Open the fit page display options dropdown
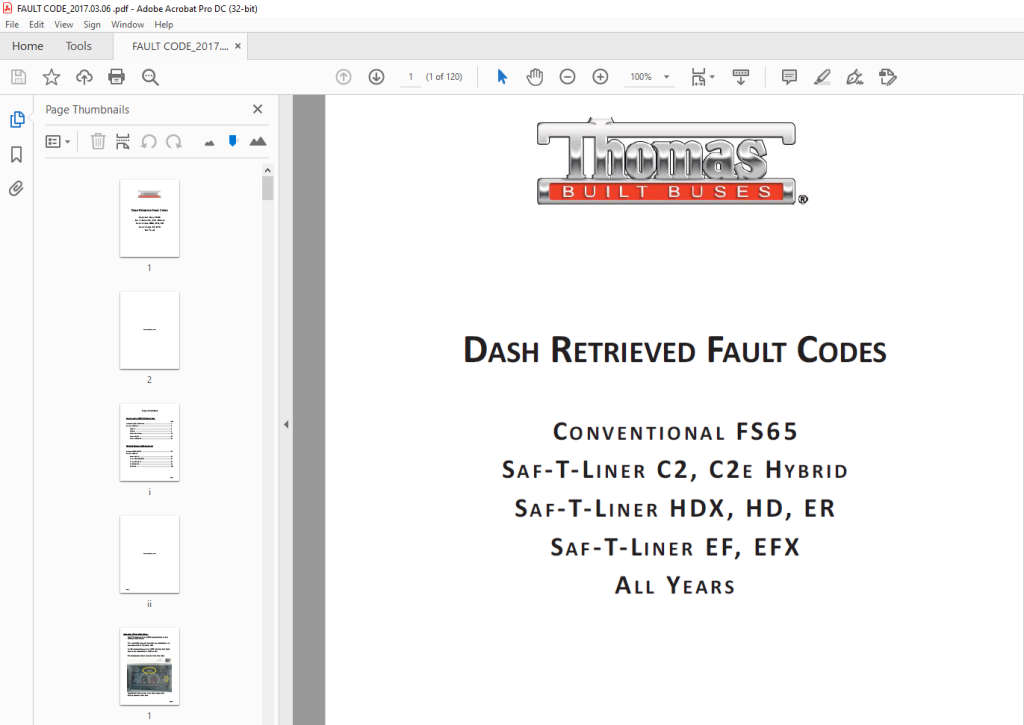1024x725 pixels. [703, 77]
